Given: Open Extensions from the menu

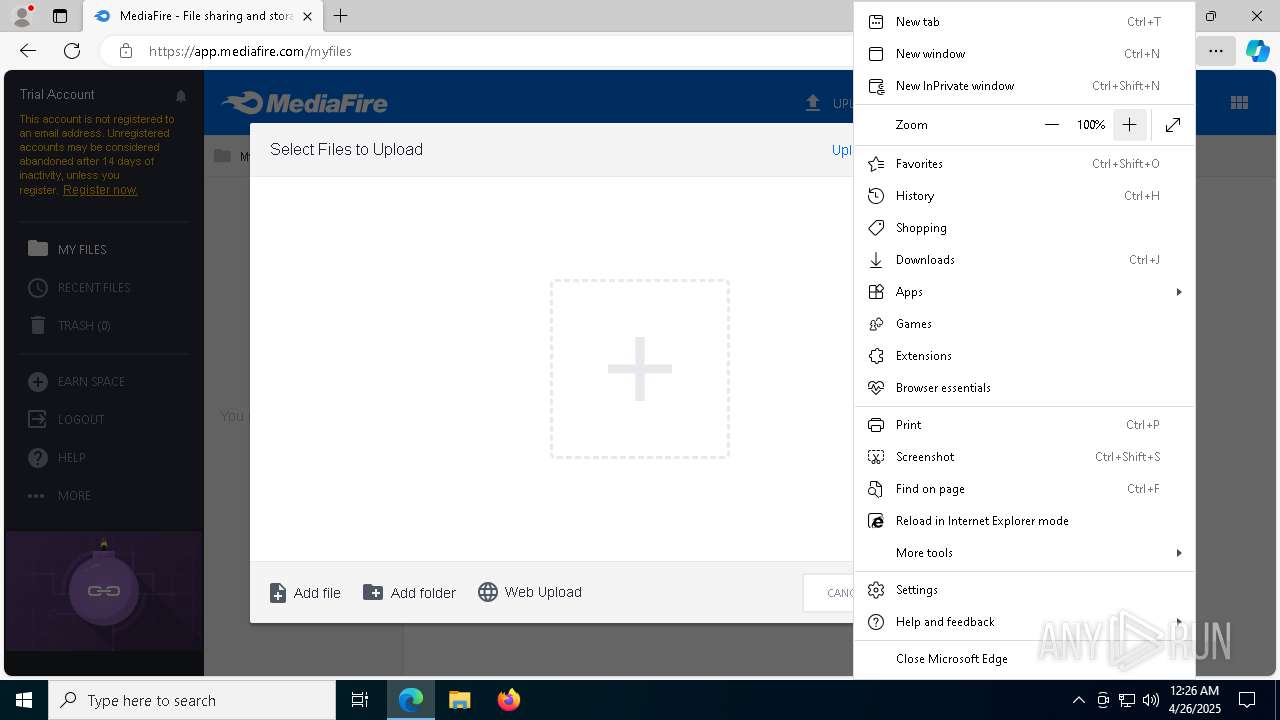Looking at the screenshot, I should pyautogui.click(x=1024, y=355).
